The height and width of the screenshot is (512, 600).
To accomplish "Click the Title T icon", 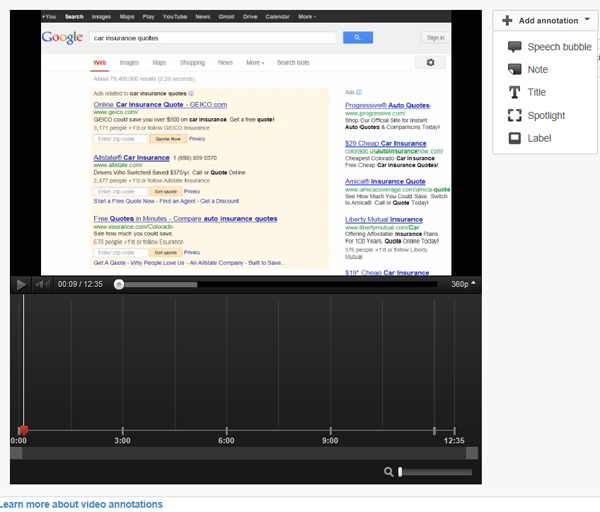I will pos(514,92).
